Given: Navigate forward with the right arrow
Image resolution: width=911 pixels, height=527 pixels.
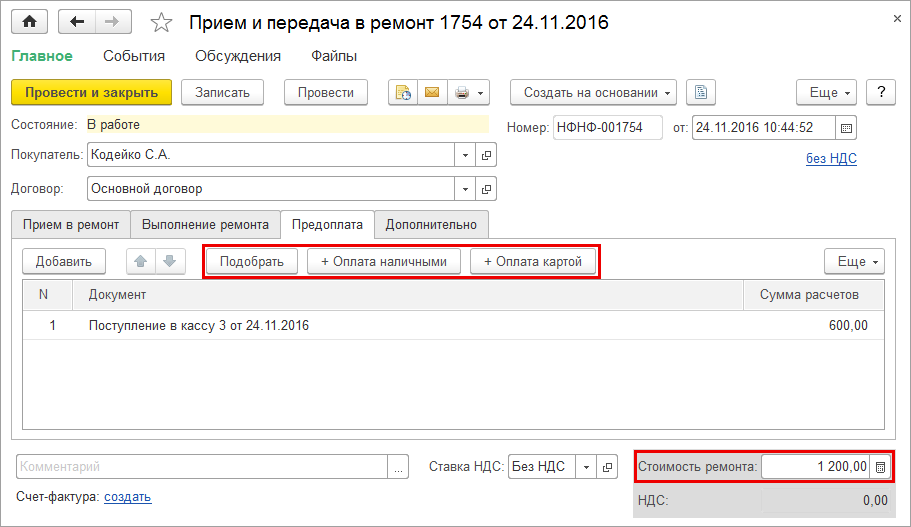Looking at the screenshot, I should click(x=113, y=22).
